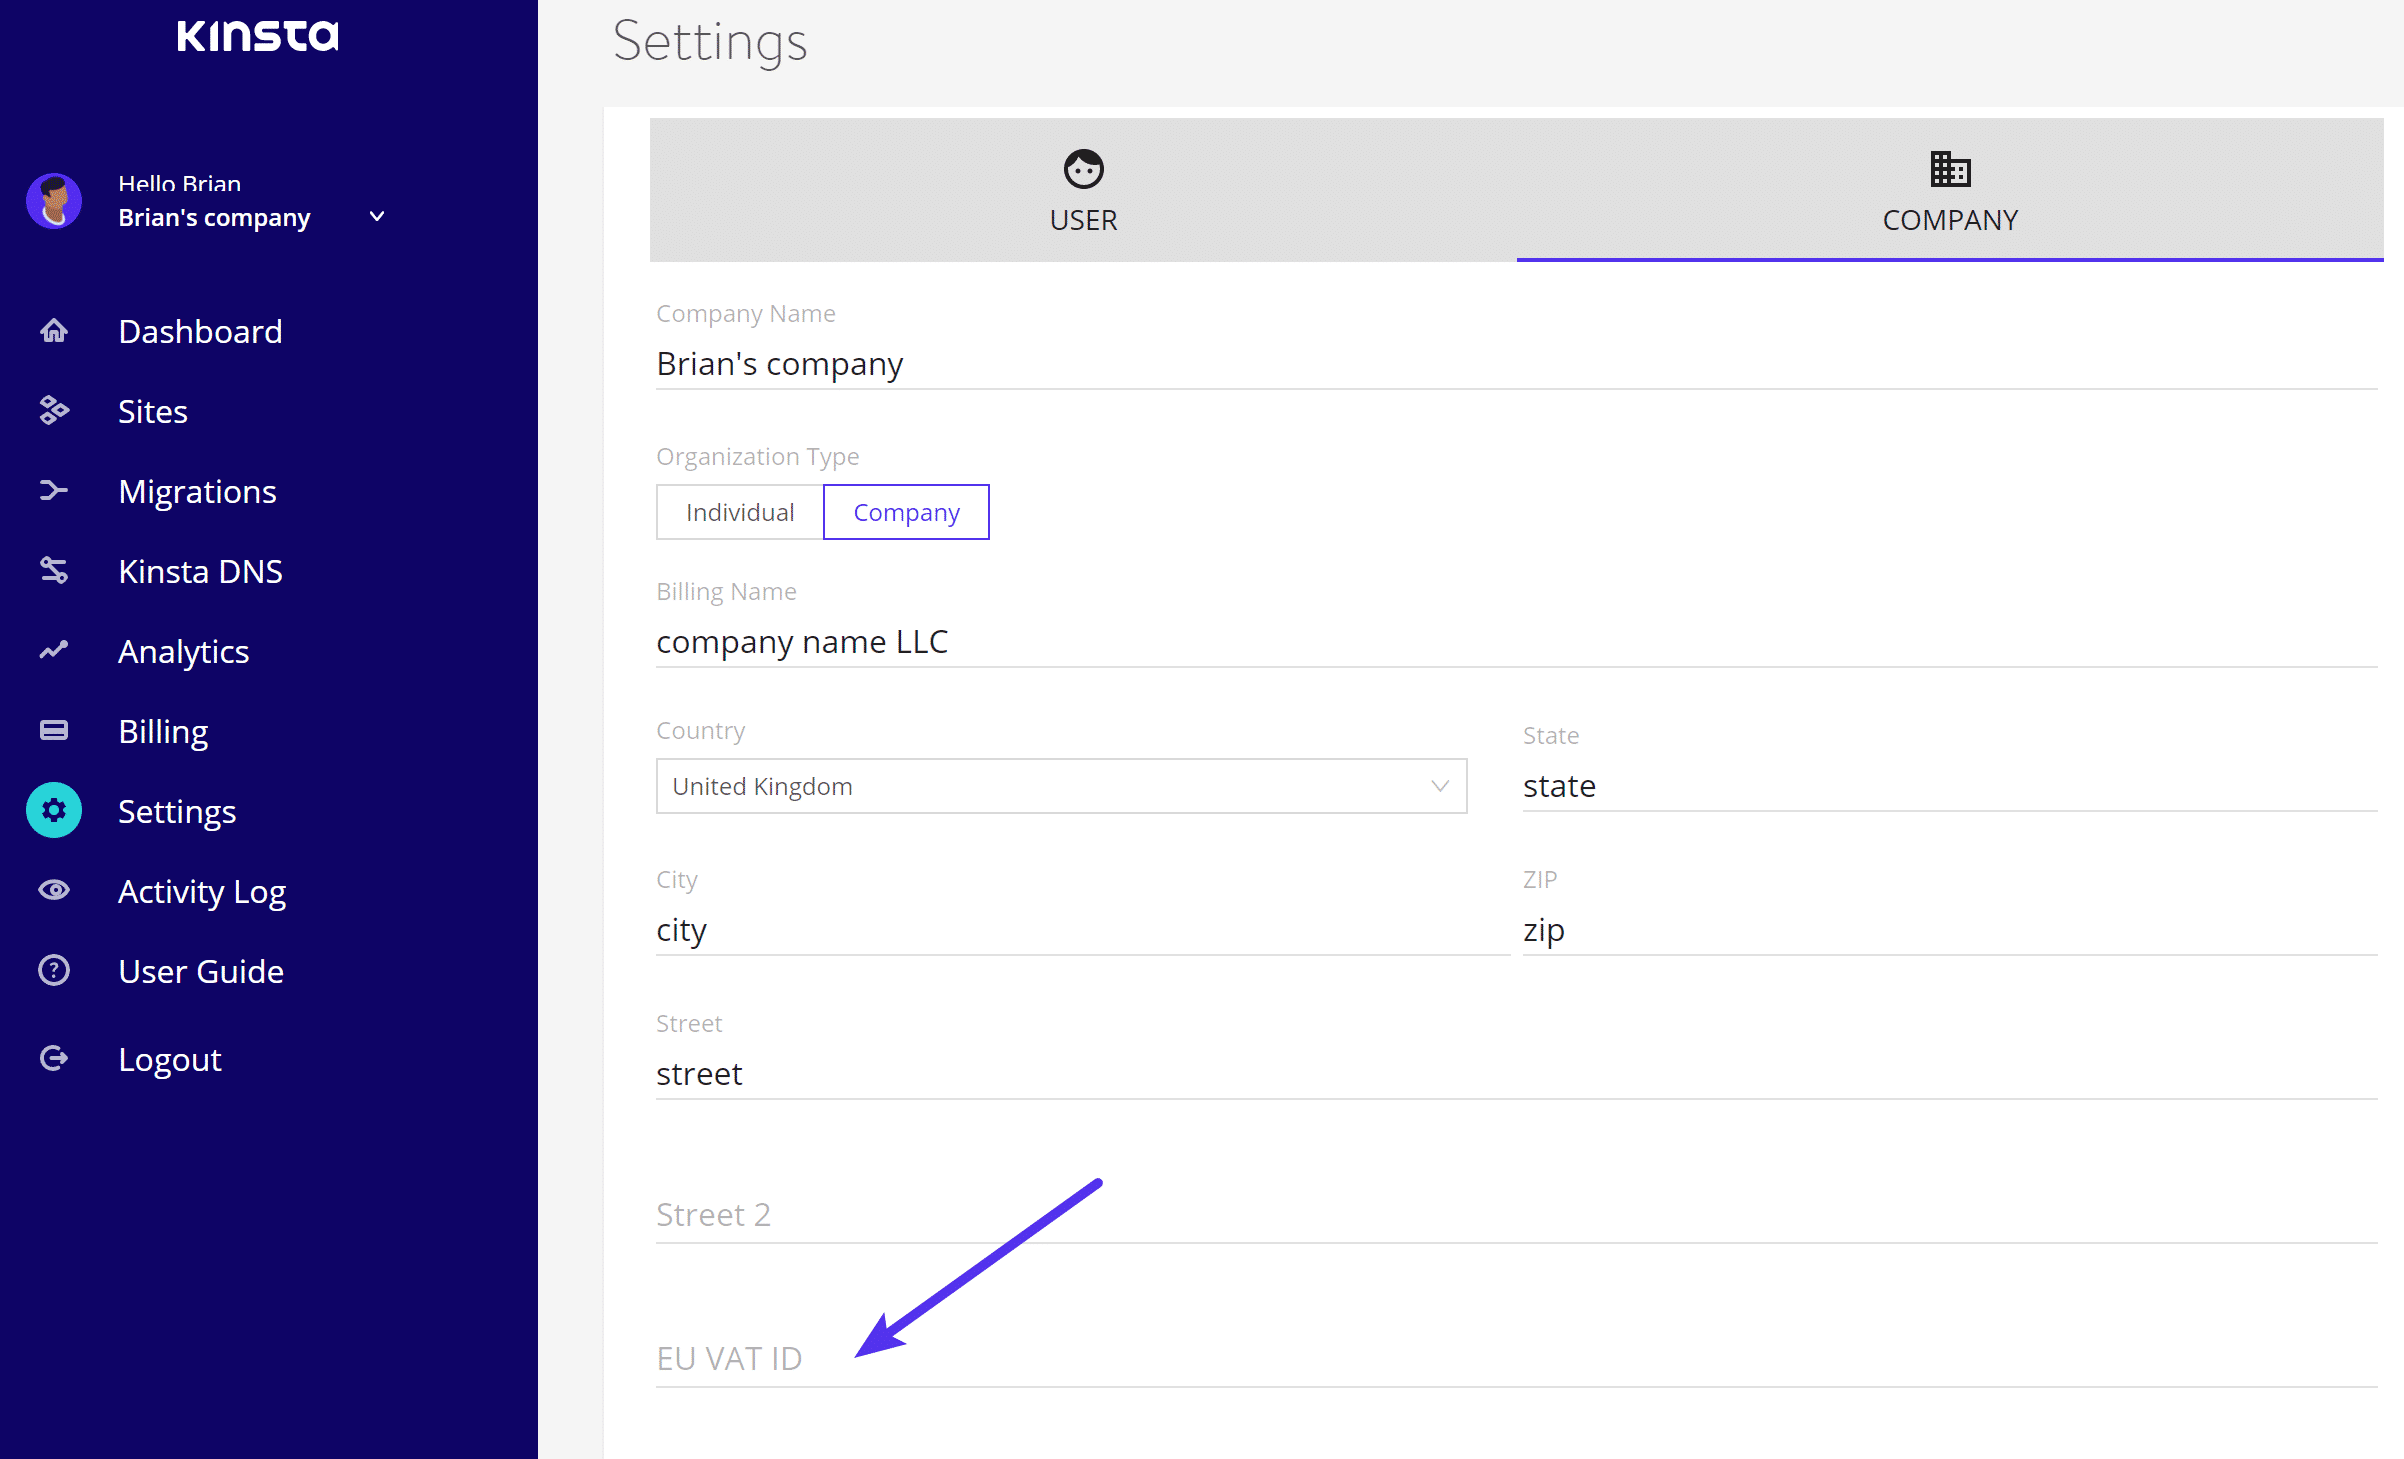Focus the Billing Name field
This screenshot has width=2404, height=1459.
point(1516,642)
